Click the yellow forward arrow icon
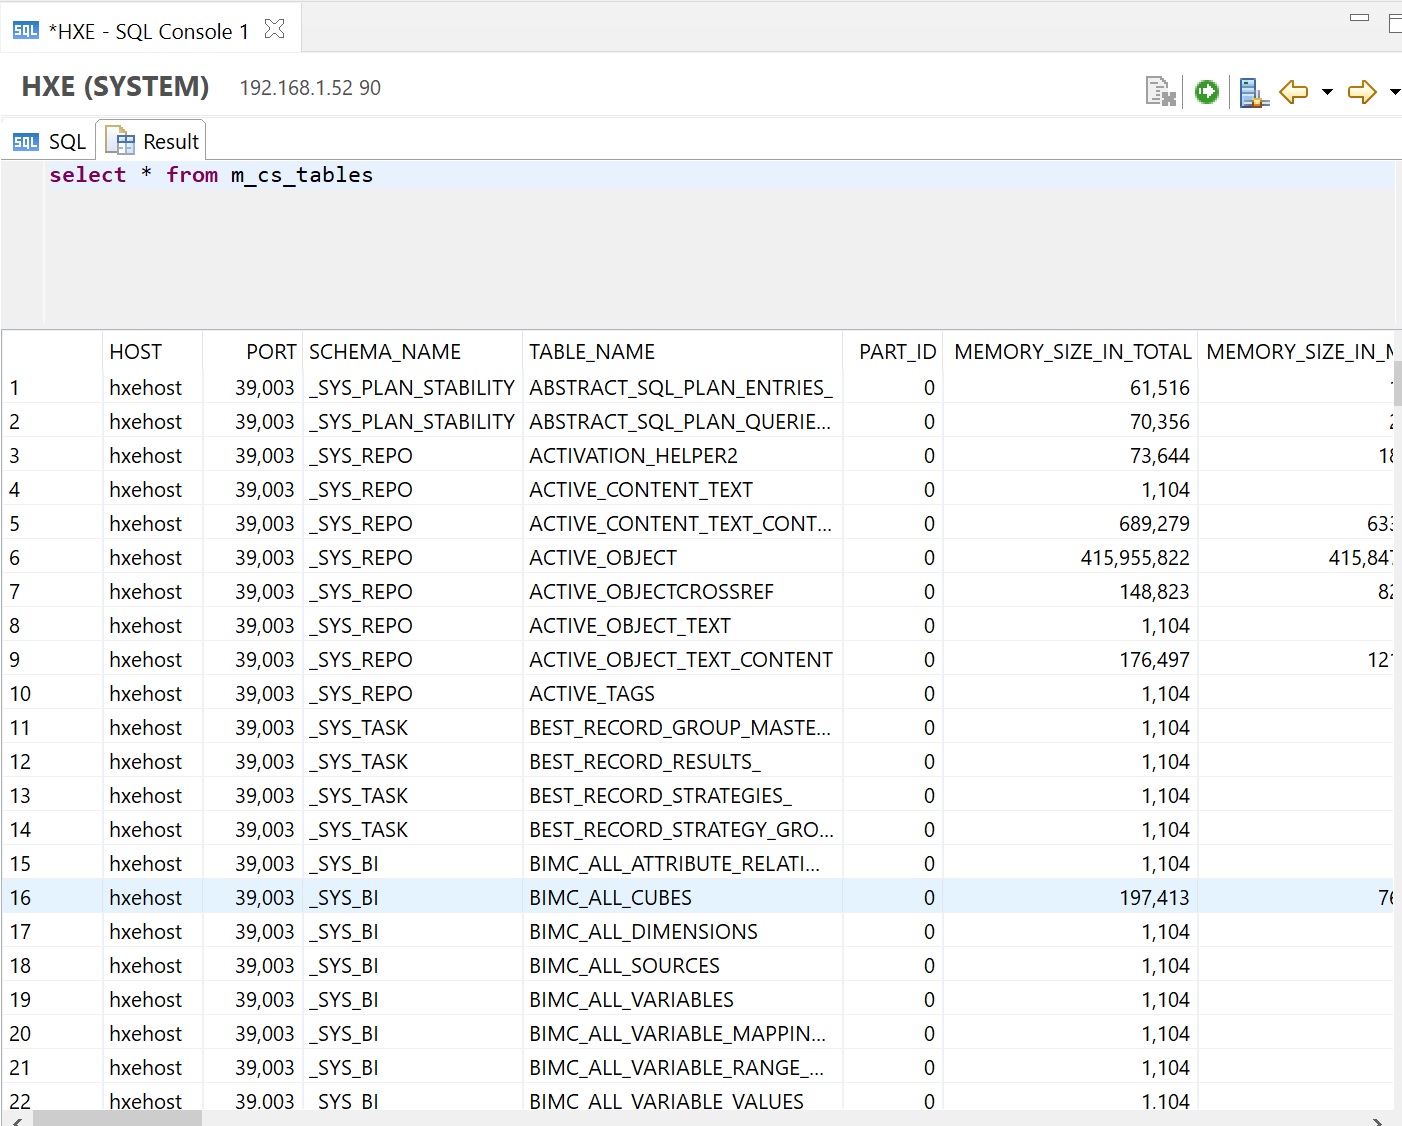 [x=1362, y=92]
